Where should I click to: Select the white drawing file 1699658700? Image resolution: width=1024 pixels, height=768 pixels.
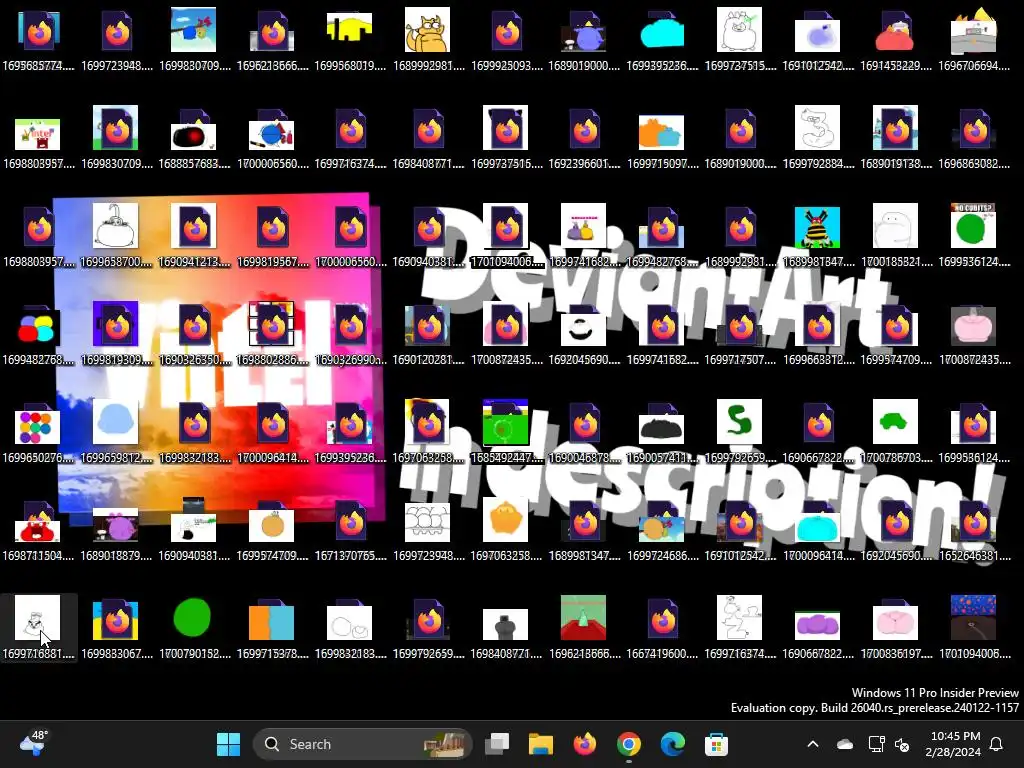click(116, 235)
